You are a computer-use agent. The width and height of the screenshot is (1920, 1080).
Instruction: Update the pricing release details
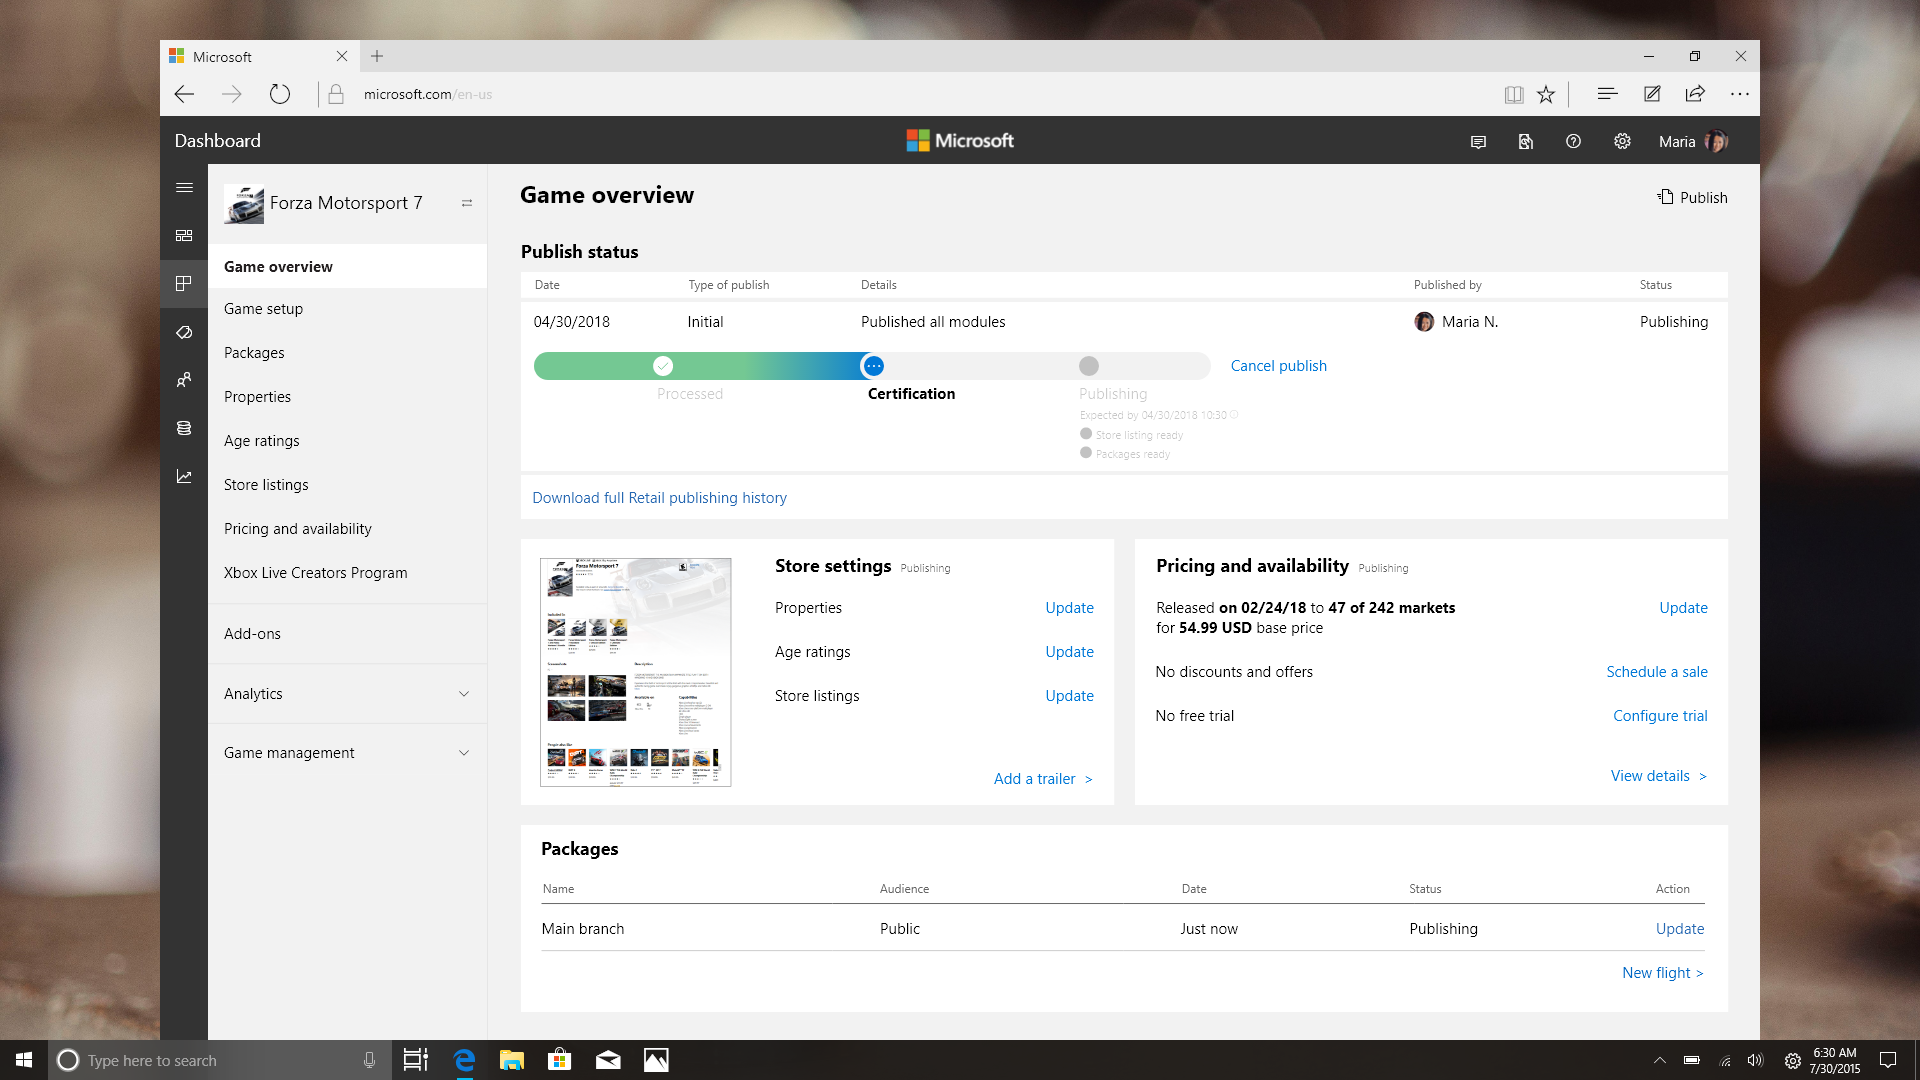[1683, 608]
